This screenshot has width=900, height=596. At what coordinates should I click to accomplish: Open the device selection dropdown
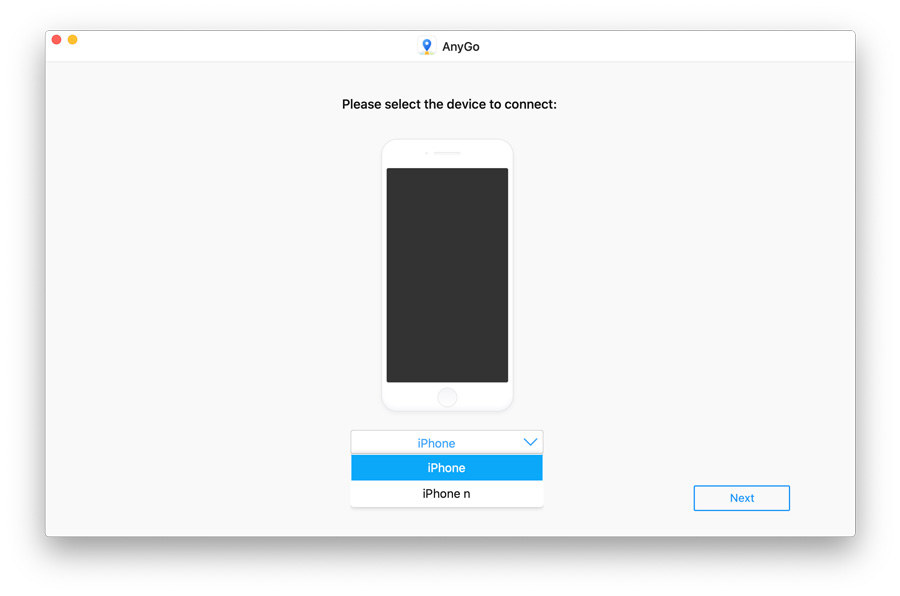tap(446, 442)
